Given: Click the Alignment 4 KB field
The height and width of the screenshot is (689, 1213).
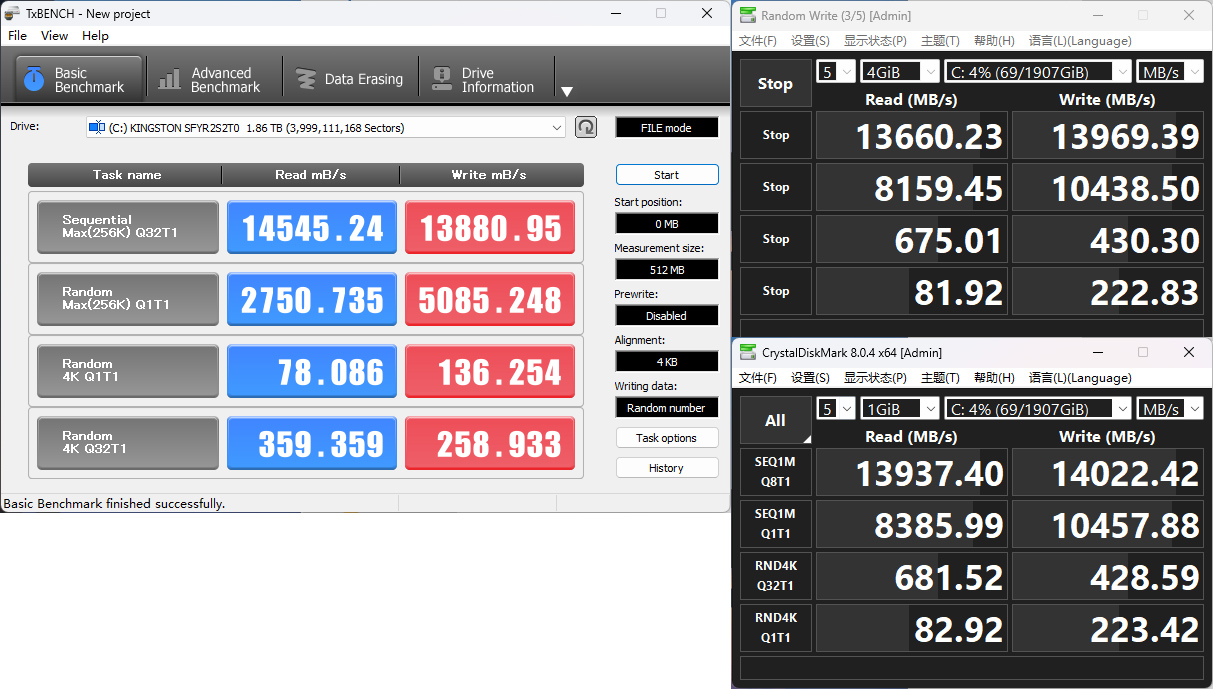Looking at the screenshot, I should 666,362.
